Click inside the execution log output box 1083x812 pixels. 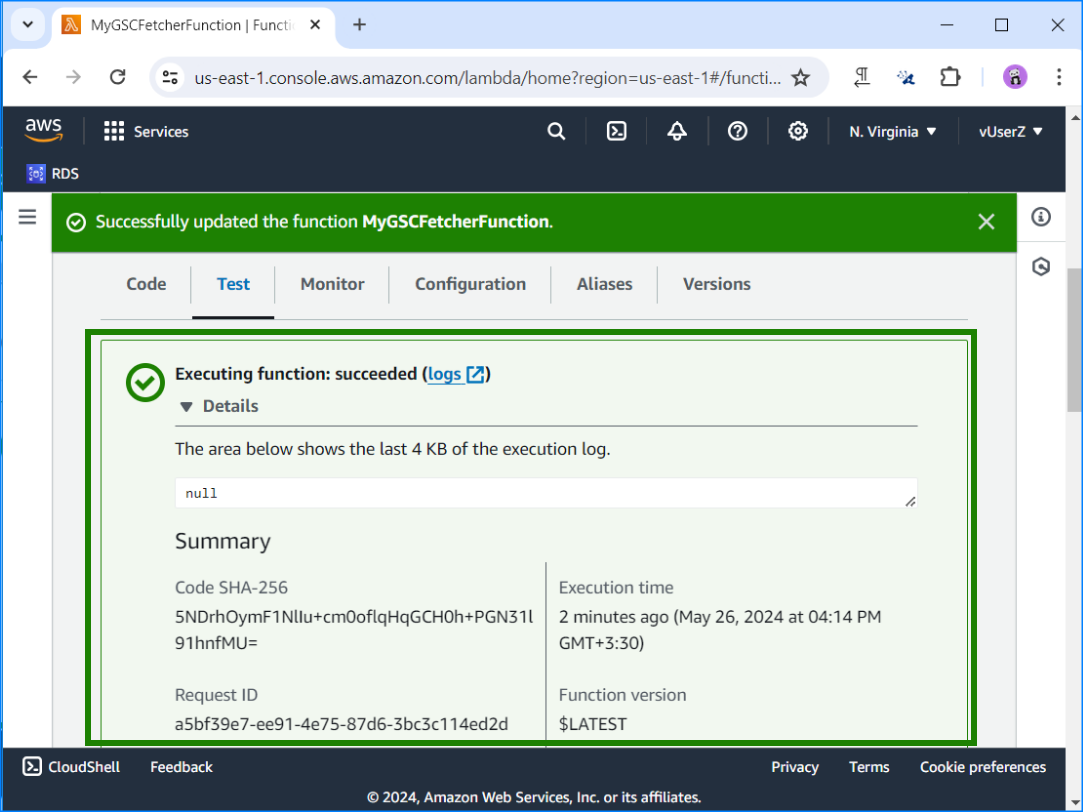pyautogui.click(x=545, y=492)
